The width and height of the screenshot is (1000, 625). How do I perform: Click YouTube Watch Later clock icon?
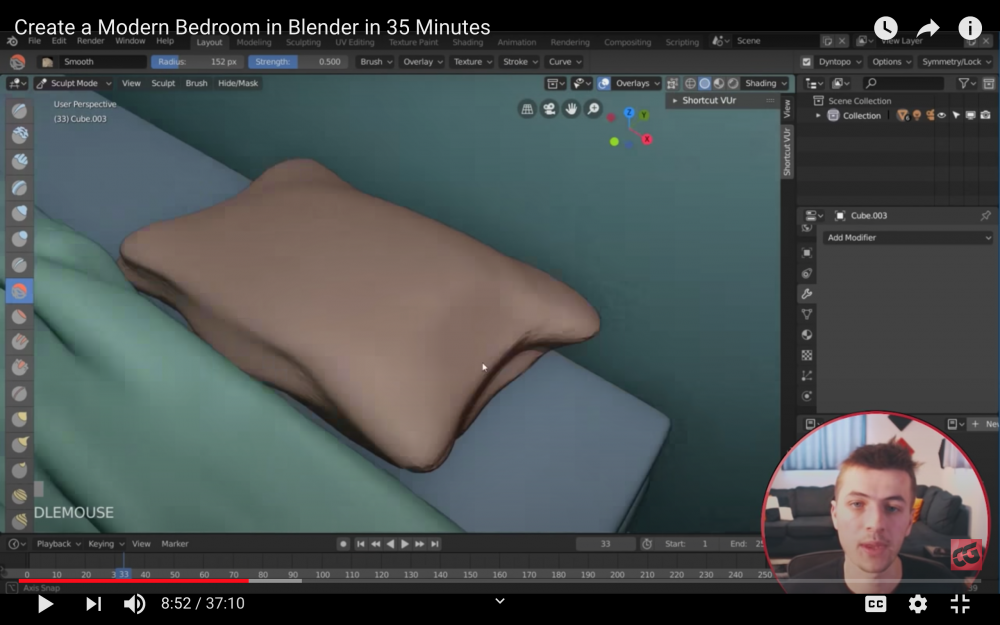coord(886,28)
